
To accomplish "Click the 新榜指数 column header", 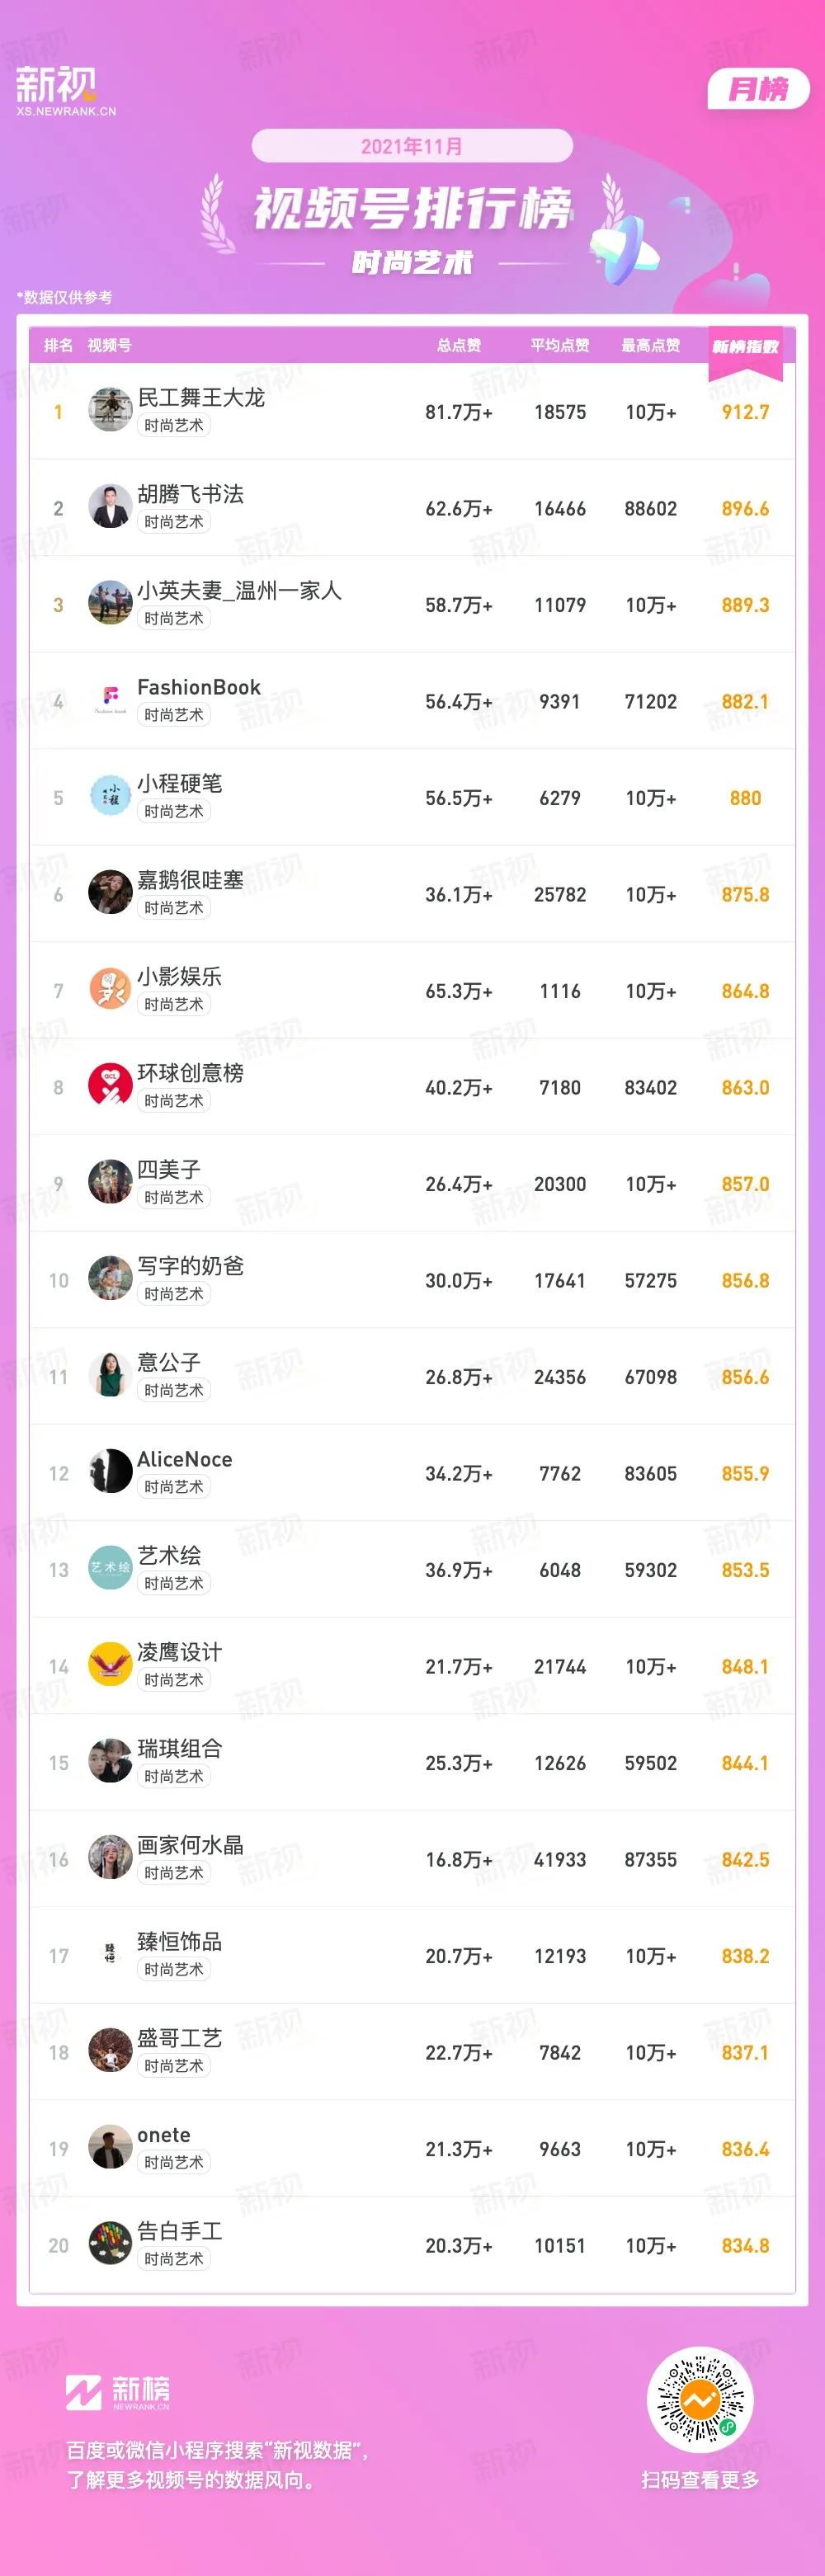I will (x=745, y=347).
